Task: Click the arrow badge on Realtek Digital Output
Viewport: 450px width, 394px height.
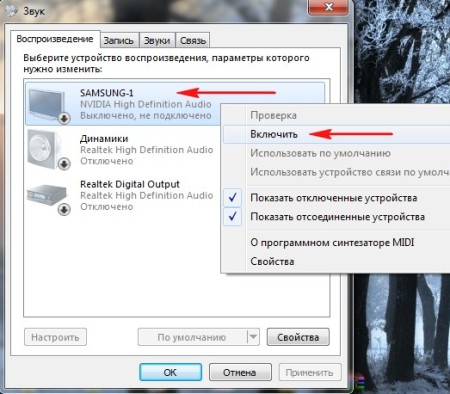Action: (x=64, y=209)
